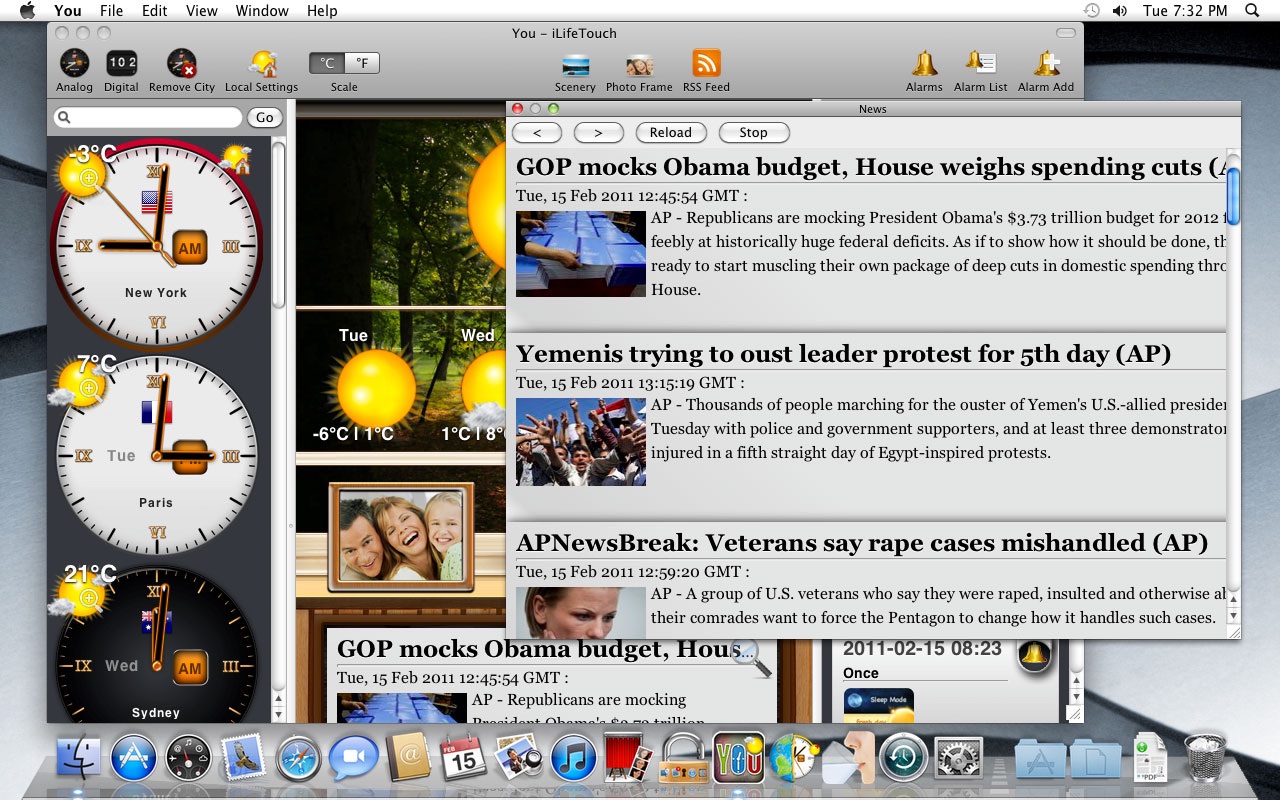This screenshot has width=1280, height=800.
Task: Click News scrollbar down arrow
Action: [1233, 615]
